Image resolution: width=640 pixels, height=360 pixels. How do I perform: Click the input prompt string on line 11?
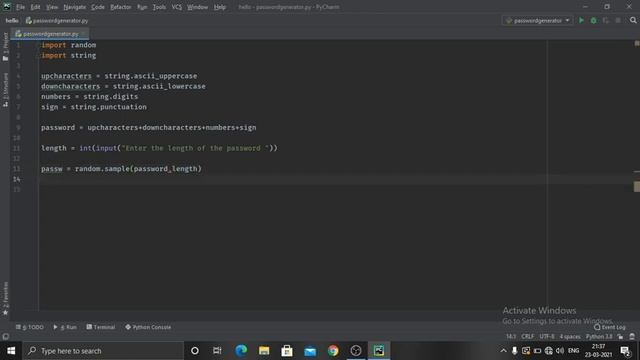point(195,148)
